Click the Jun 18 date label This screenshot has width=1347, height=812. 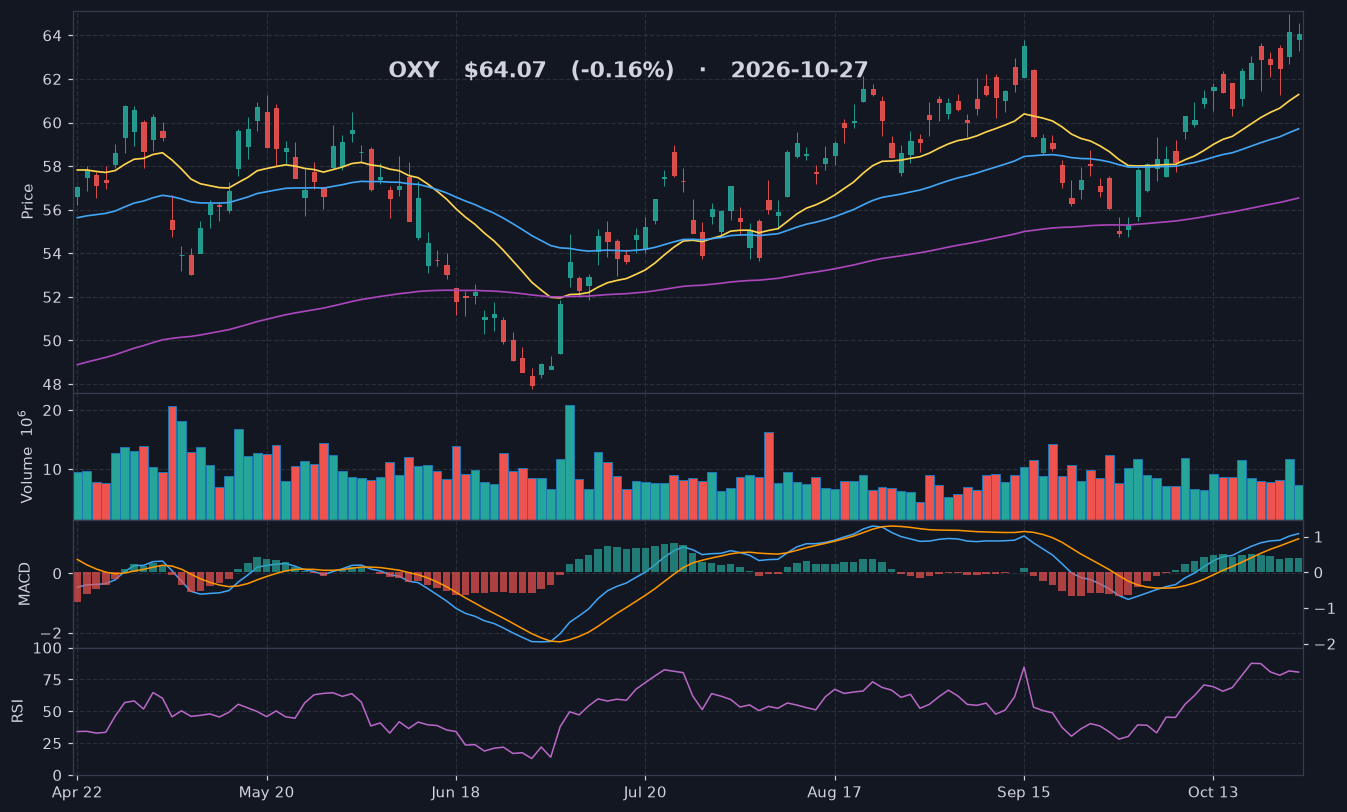(456, 792)
